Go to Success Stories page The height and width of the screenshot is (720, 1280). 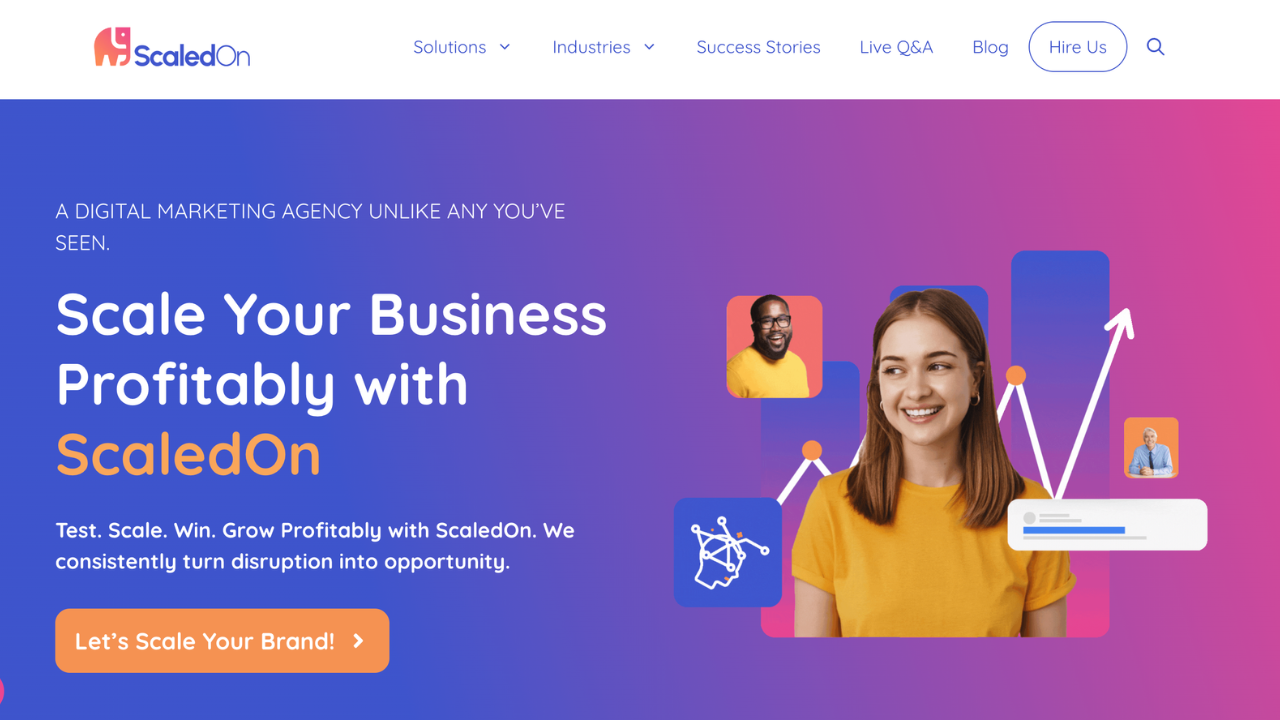point(758,47)
